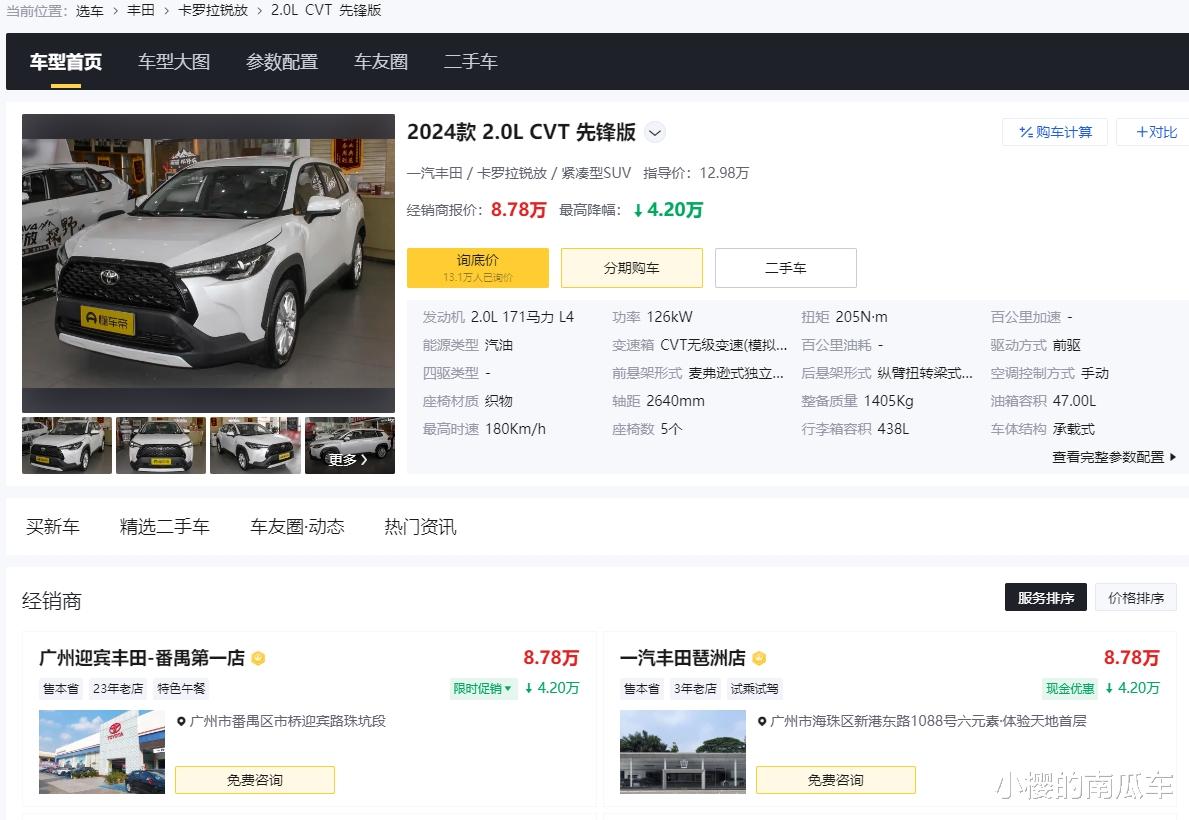Select the second car thumbnail
Viewport: 1189px width, 820px height.
coord(161,445)
